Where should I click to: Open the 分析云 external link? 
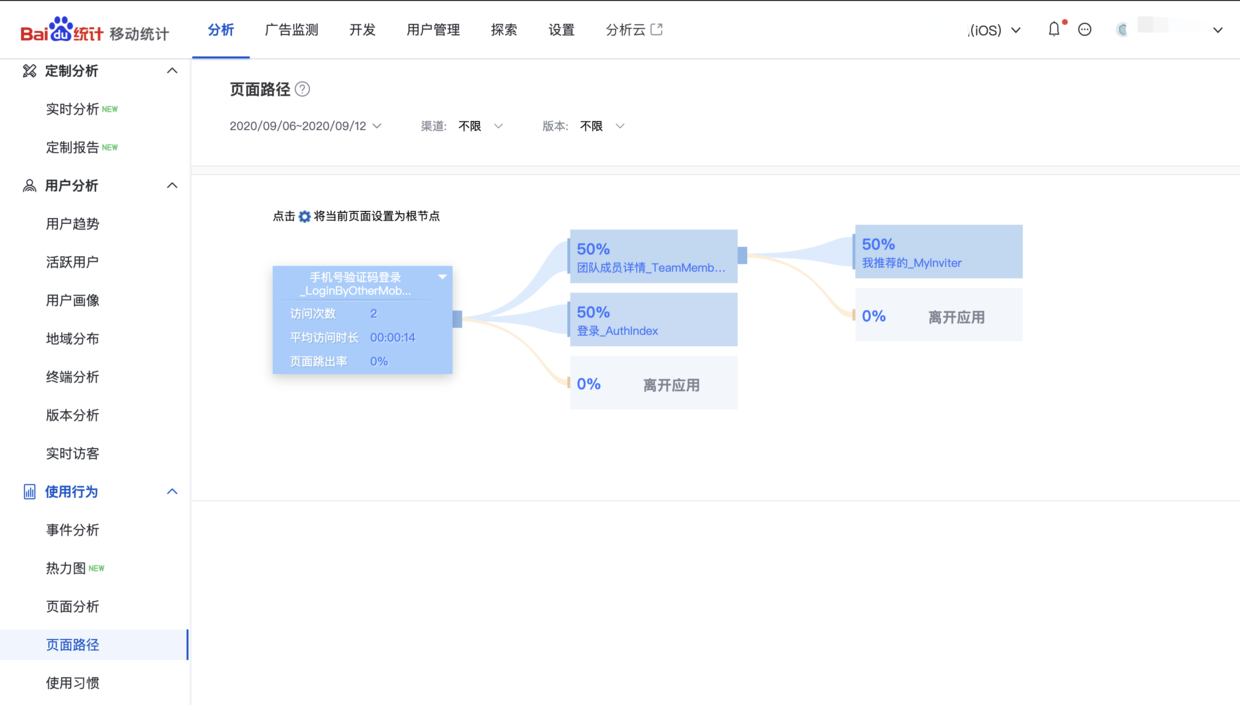tap(634, 30)
